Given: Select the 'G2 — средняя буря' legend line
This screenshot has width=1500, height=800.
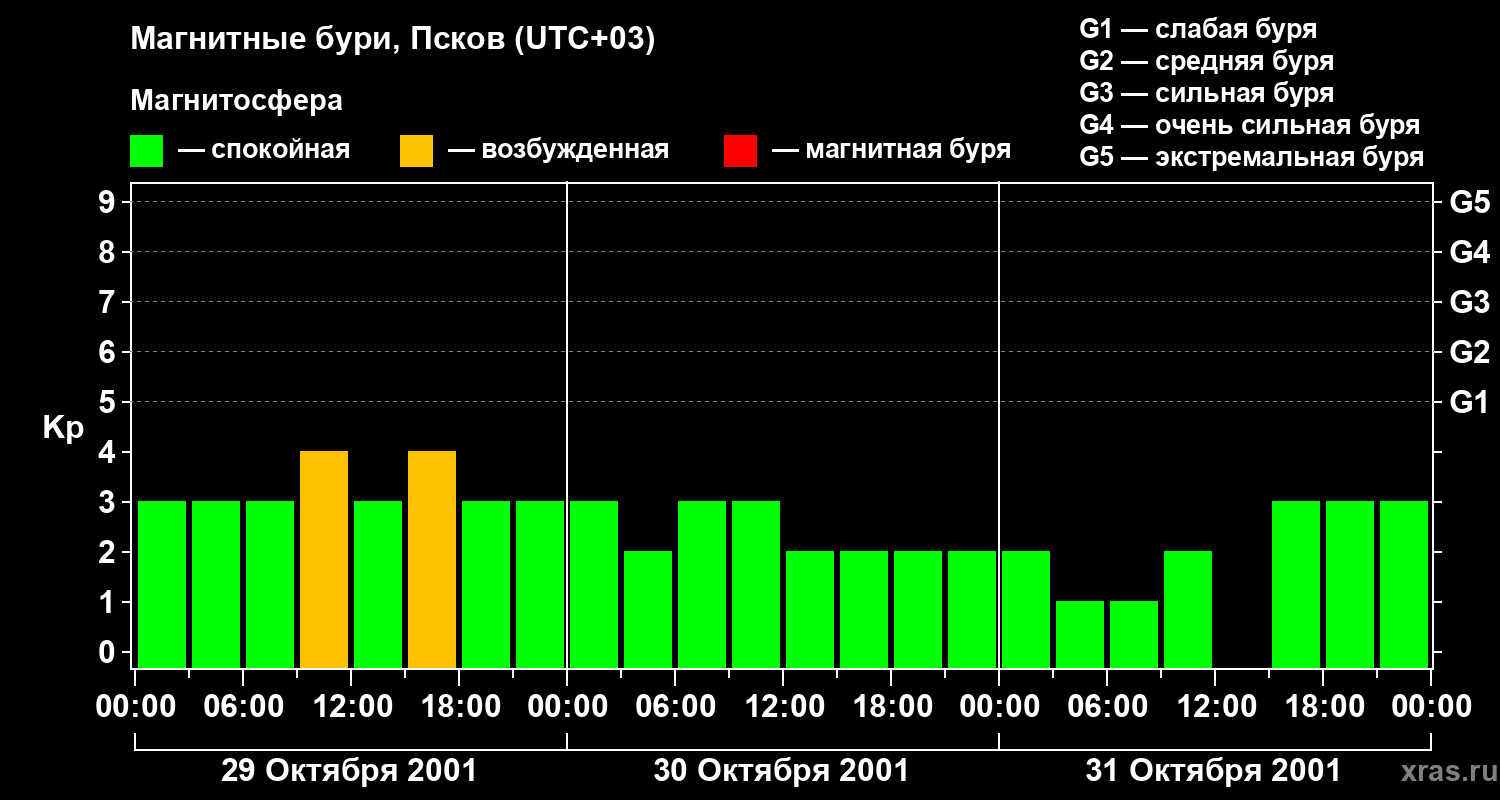Looking at the screenshot, I should point(1207,61).
